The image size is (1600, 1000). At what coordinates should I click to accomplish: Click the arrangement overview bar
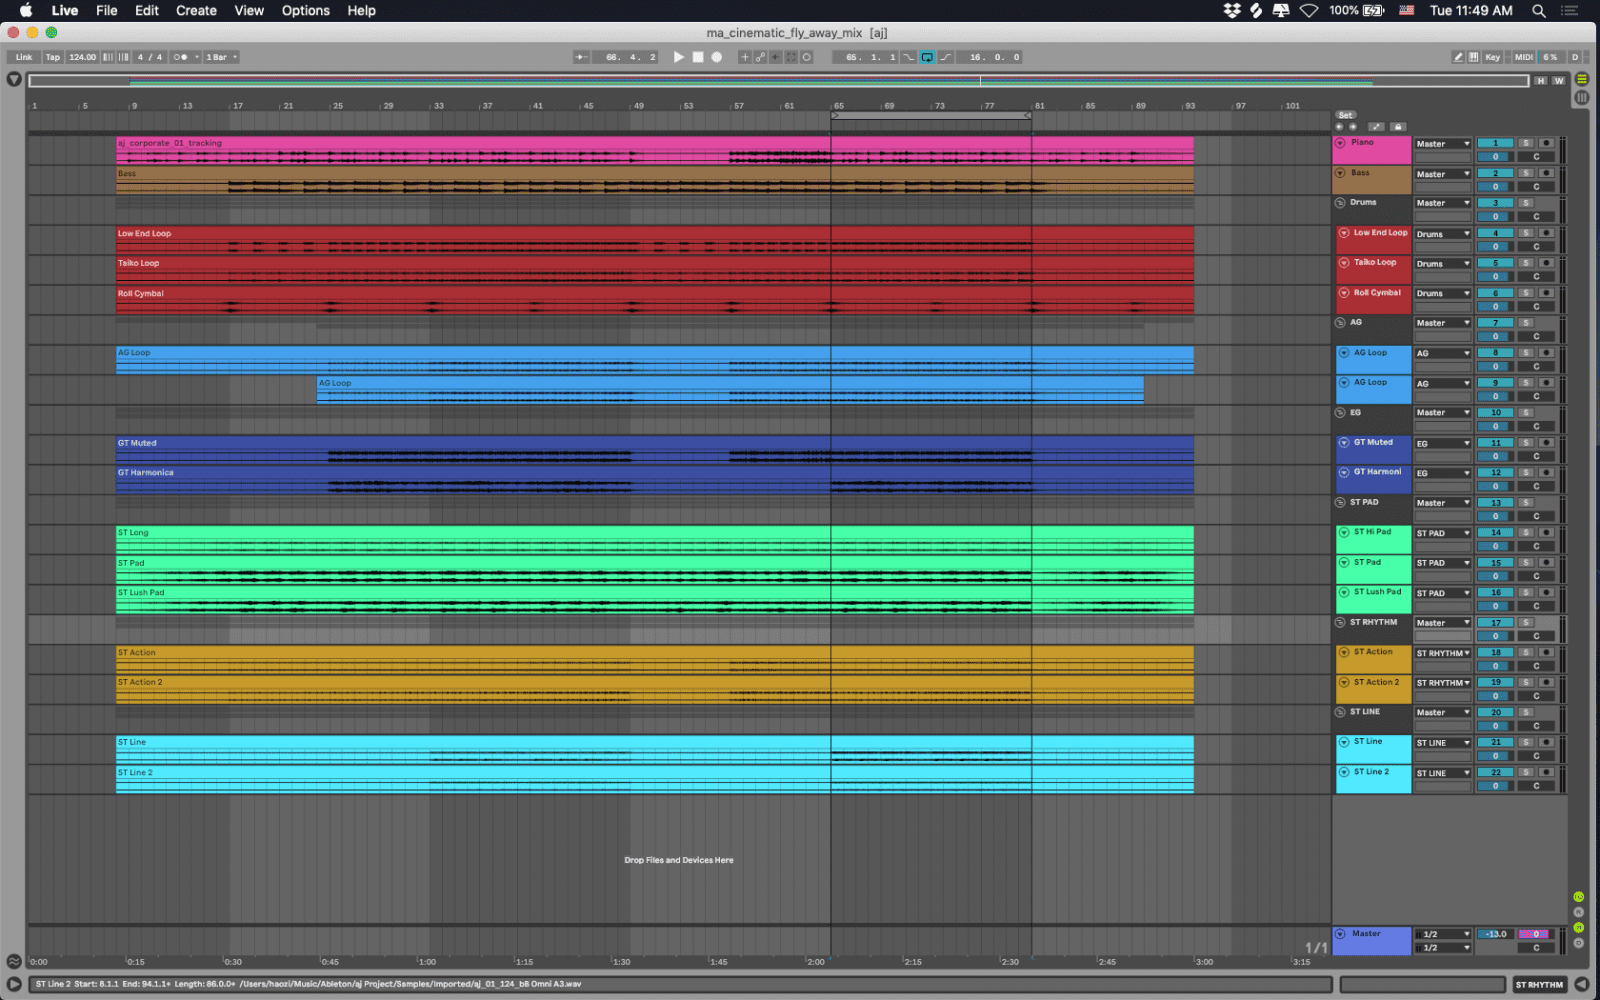coord(778,81)
